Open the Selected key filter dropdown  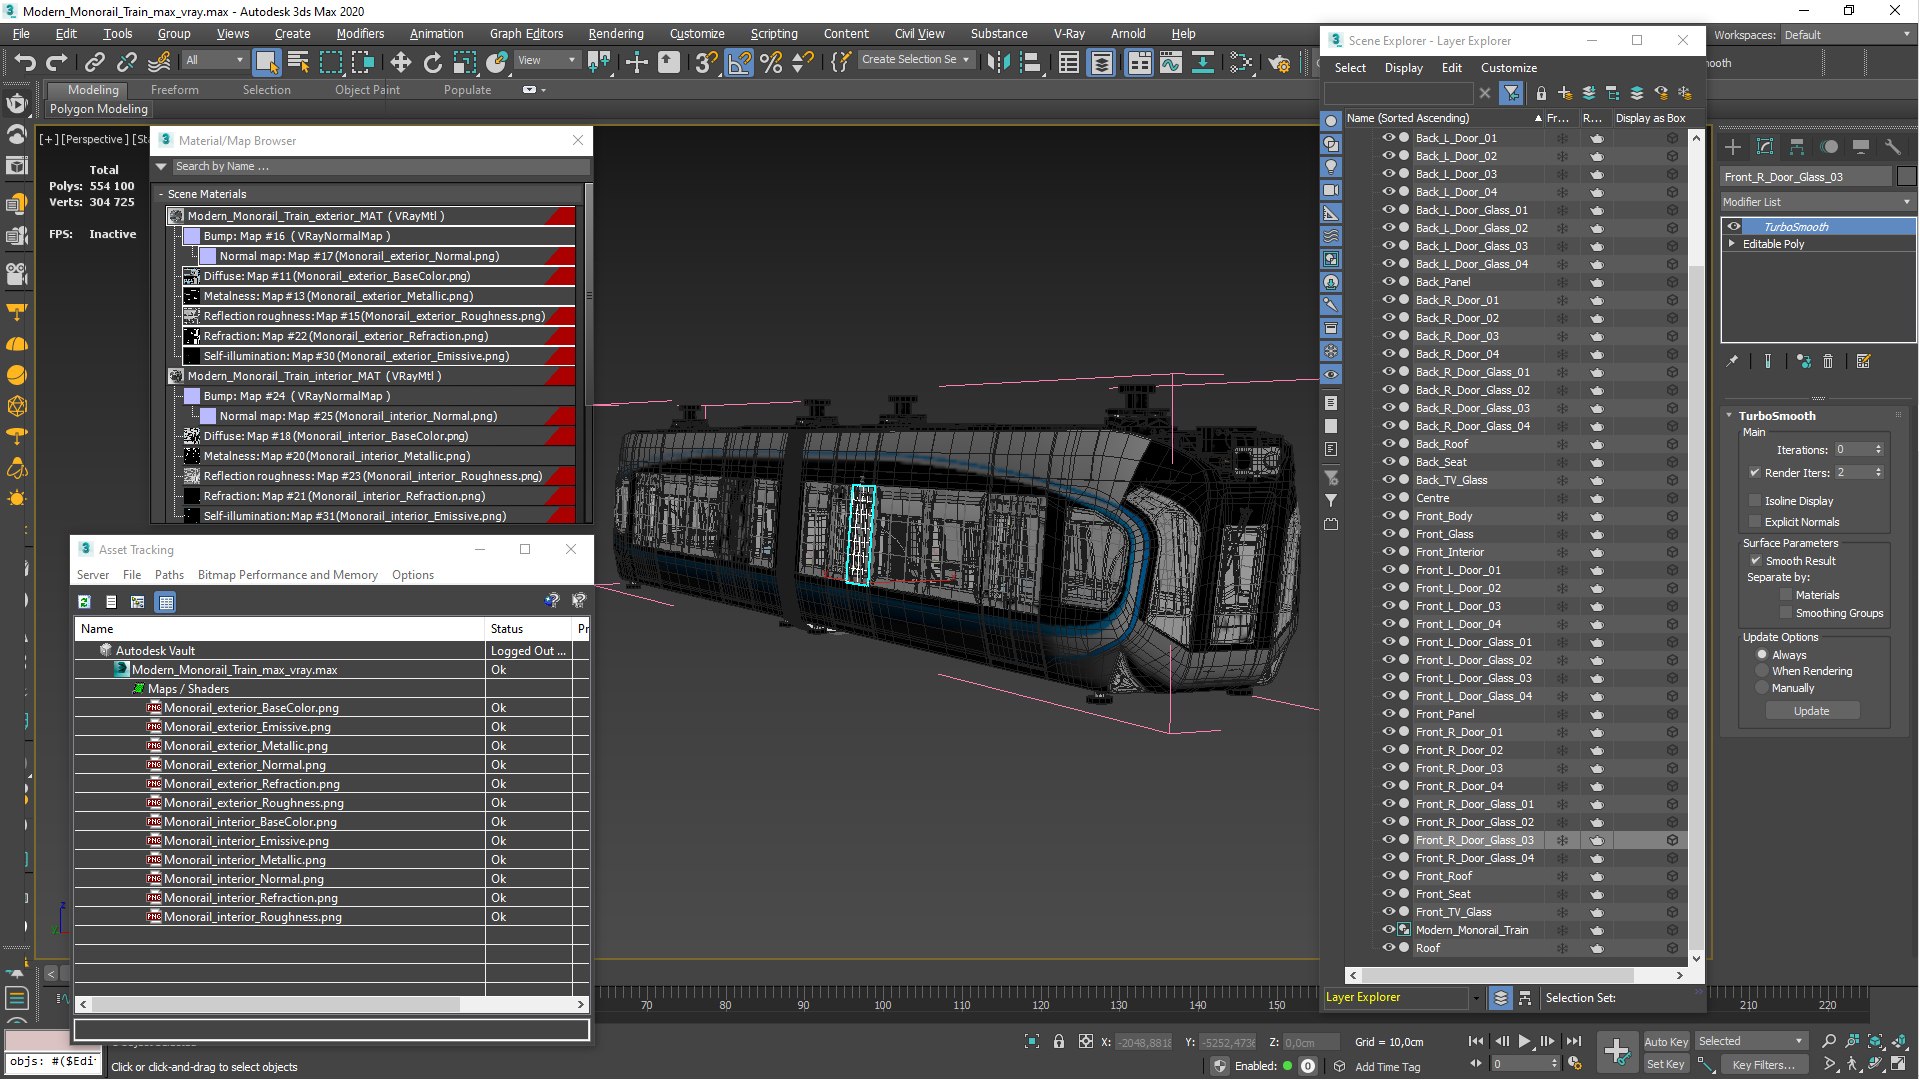(1751, 1041)
